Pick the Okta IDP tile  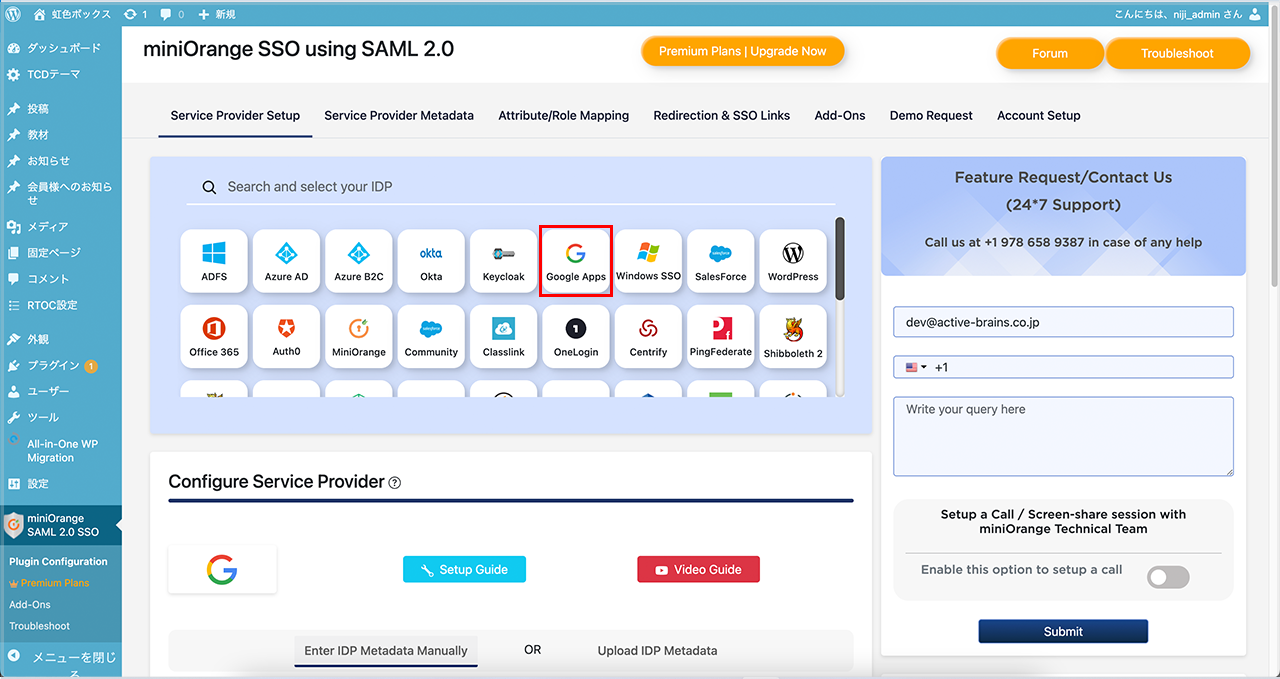tap(431, 261)
